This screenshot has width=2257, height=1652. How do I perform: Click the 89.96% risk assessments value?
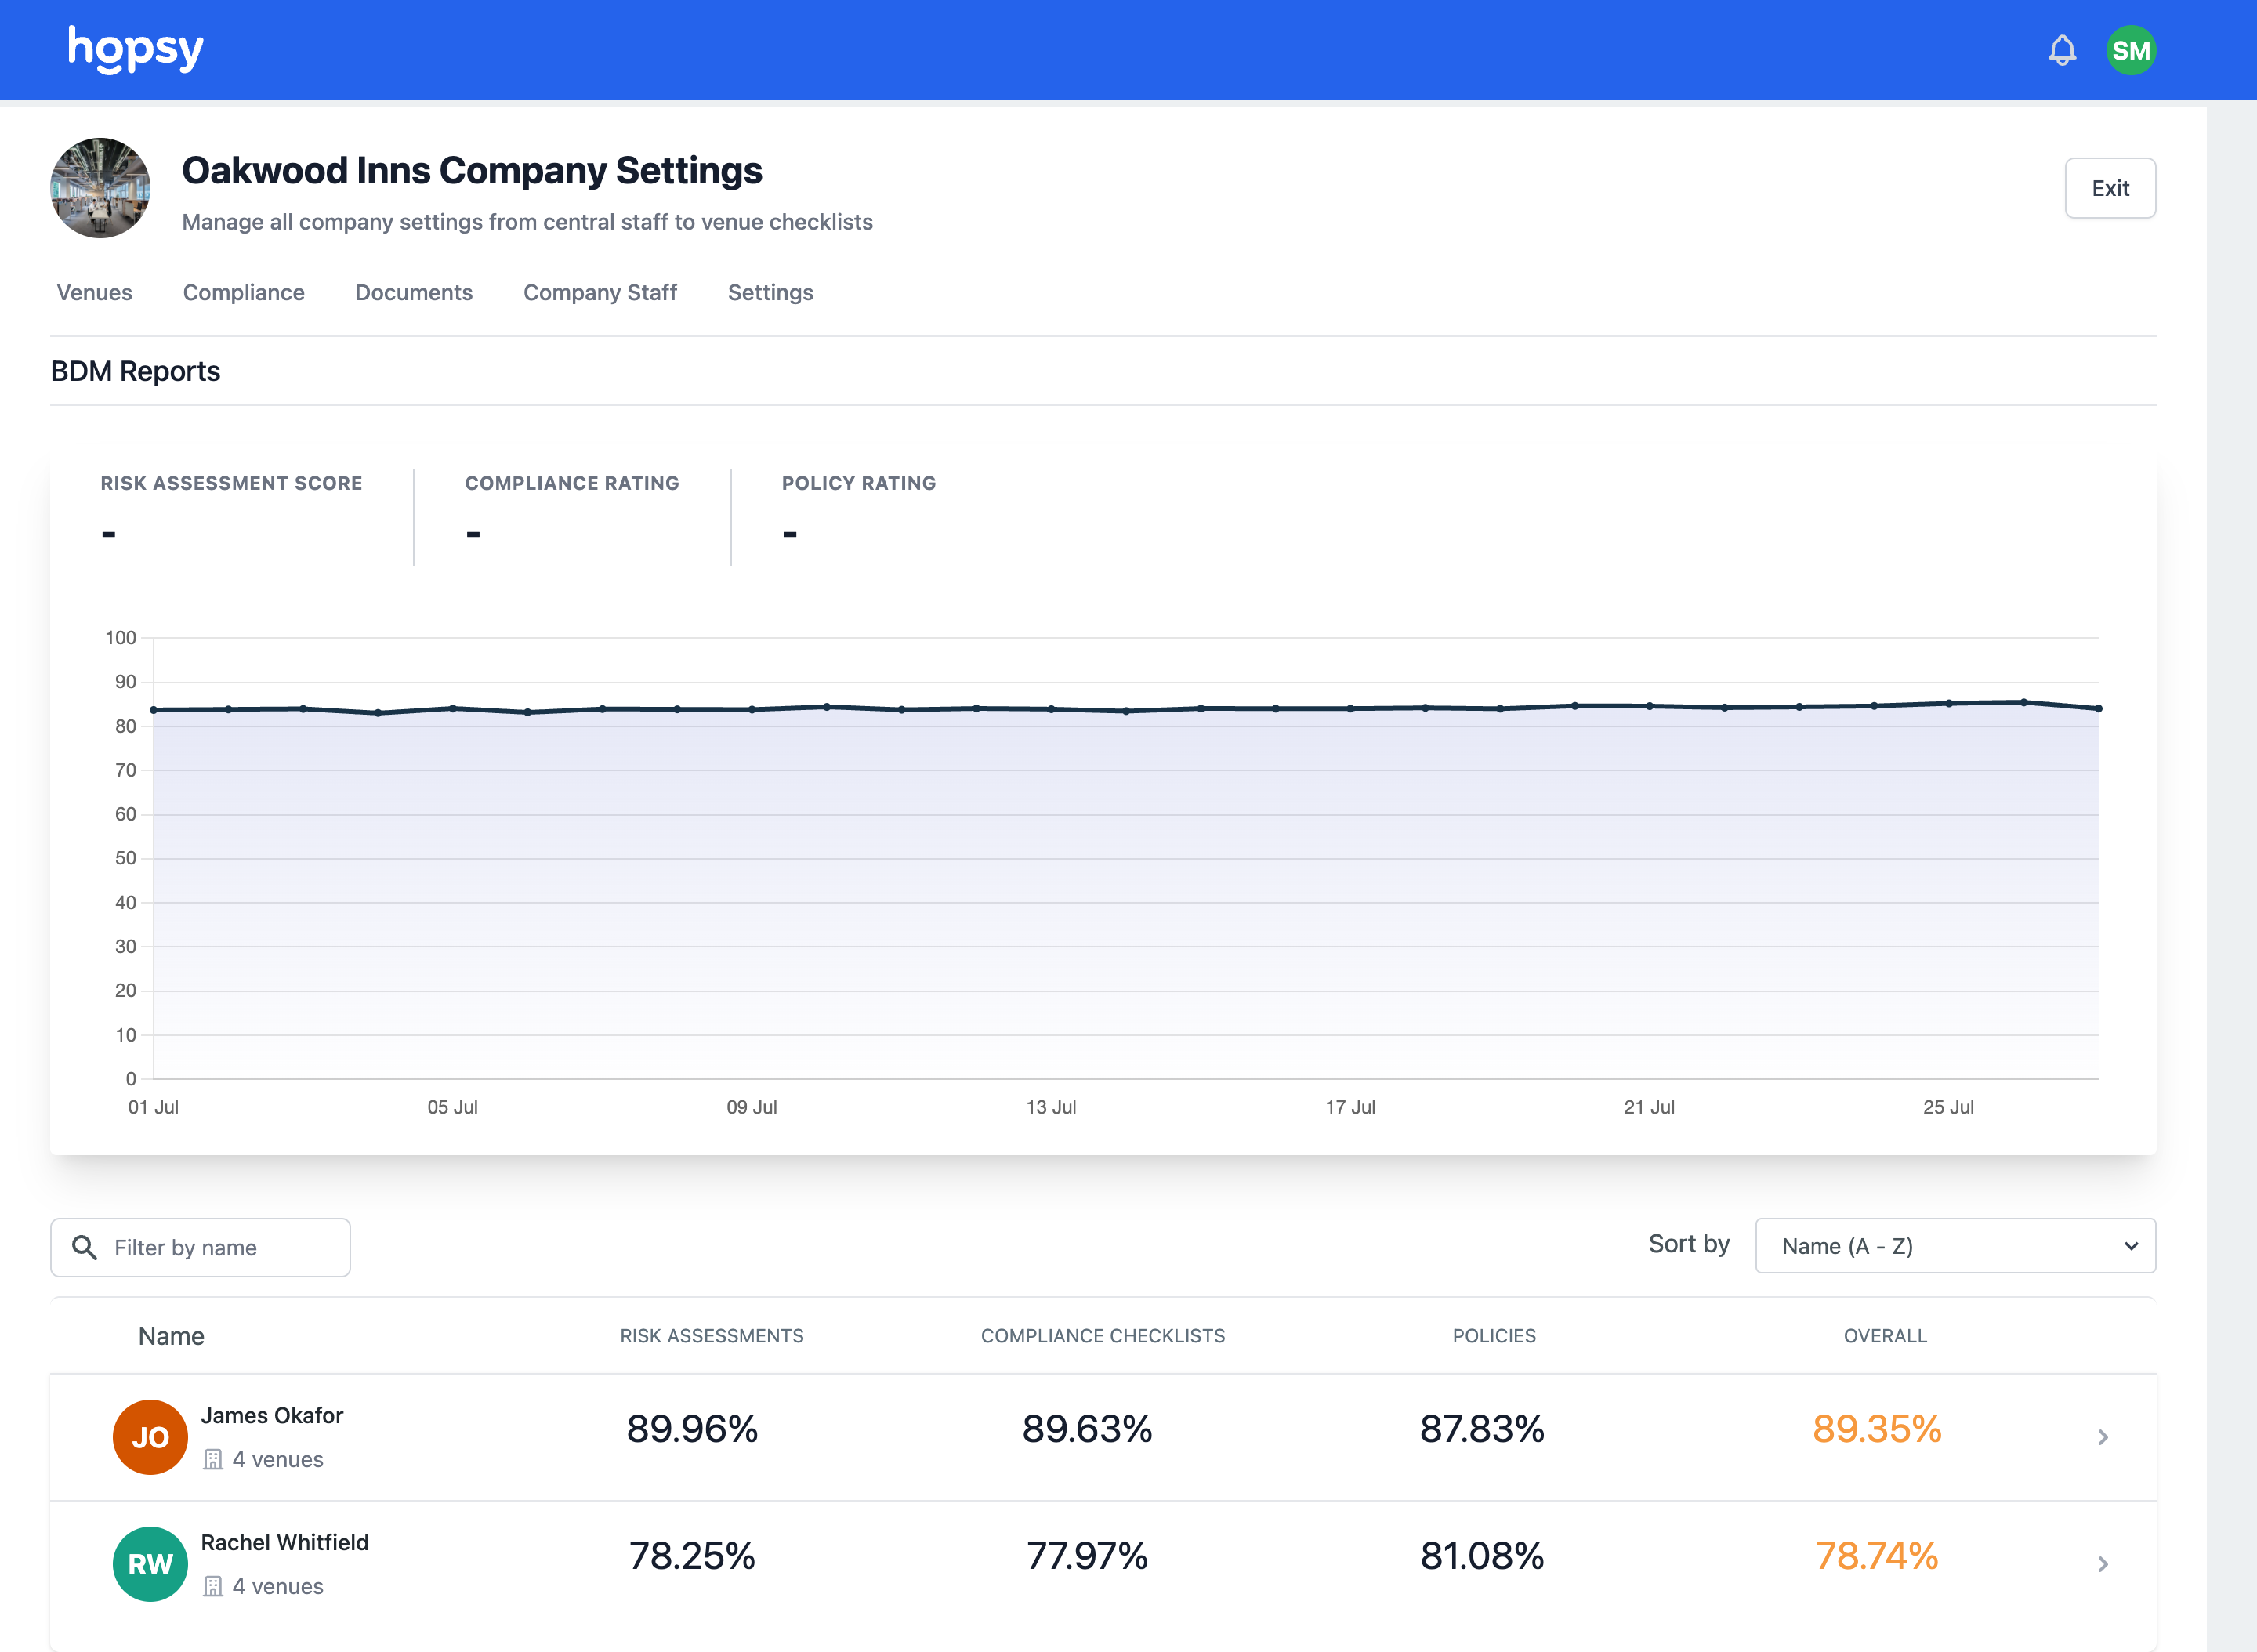[692, 1429]
